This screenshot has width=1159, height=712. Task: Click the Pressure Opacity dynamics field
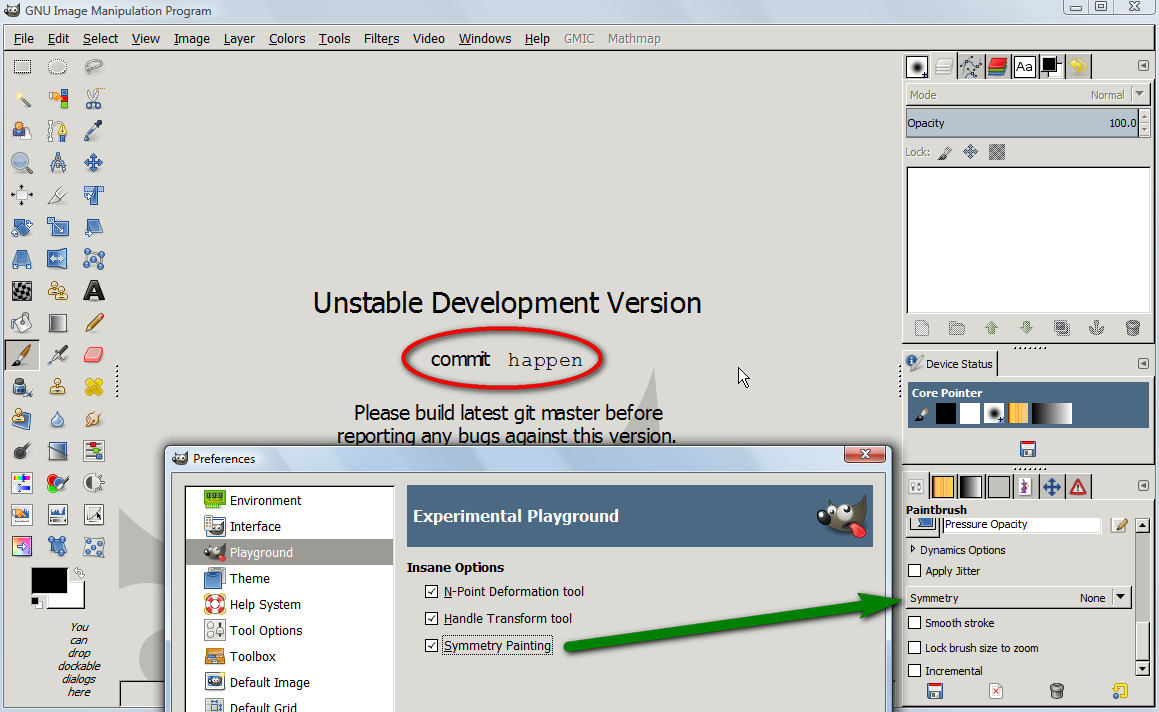(x=1022, y=524)
